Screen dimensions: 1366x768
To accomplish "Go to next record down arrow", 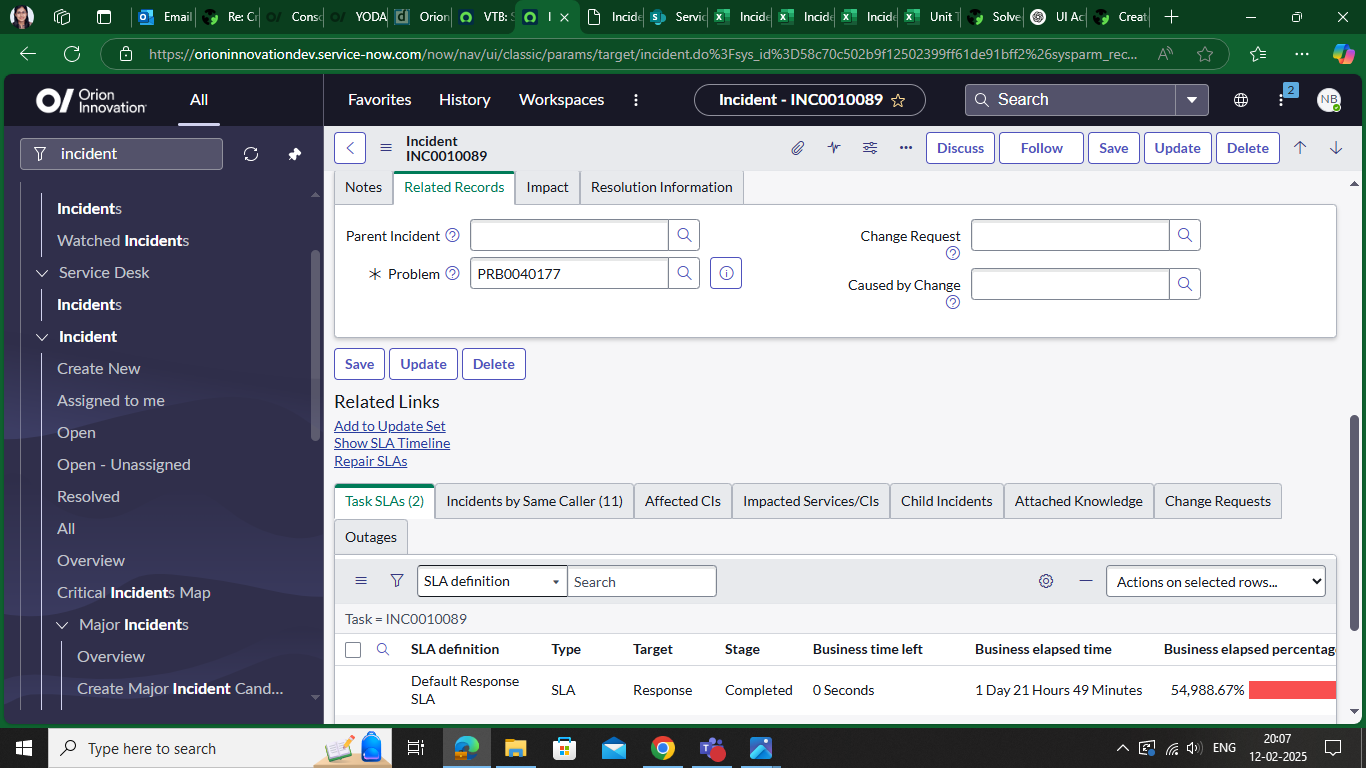I will [1336, 148].
